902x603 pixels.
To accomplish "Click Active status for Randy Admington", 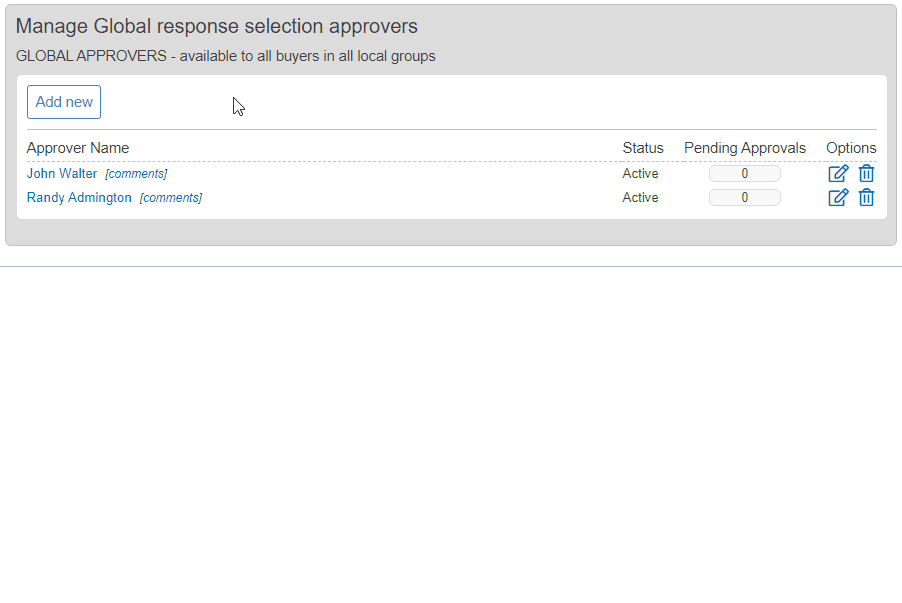I will (640, 197).
